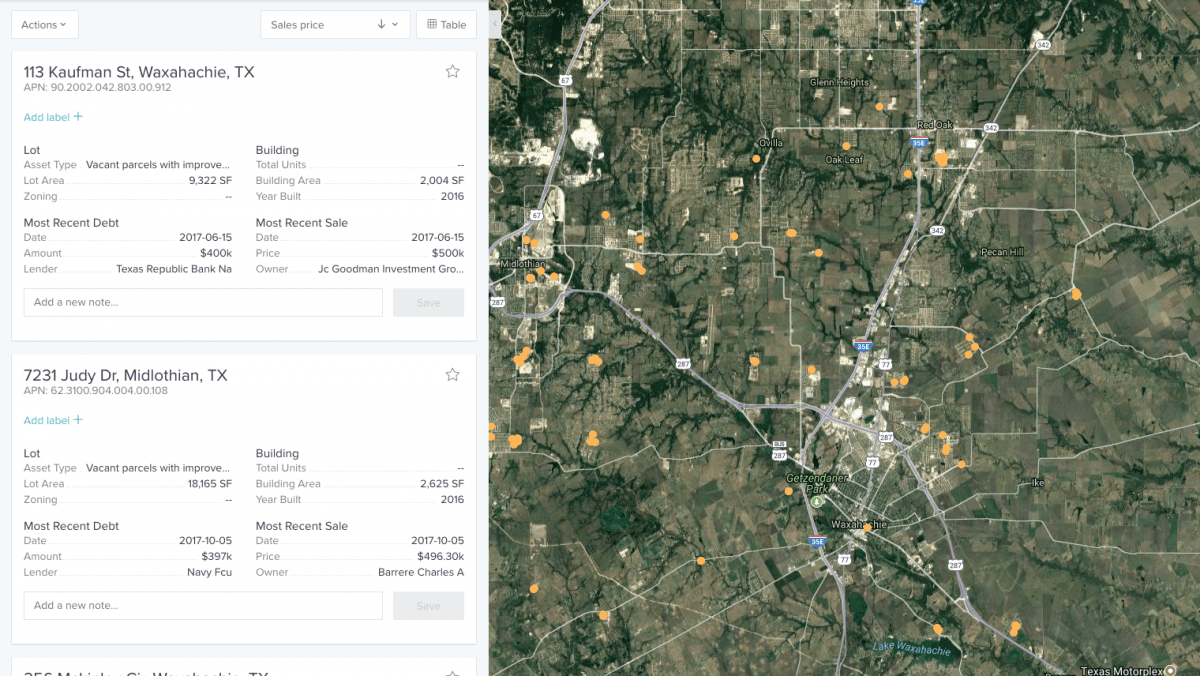This screenshot has height=676, width=1200.
Task: Click the note field for 7231 Judy Dr
Action: [203, 605]
